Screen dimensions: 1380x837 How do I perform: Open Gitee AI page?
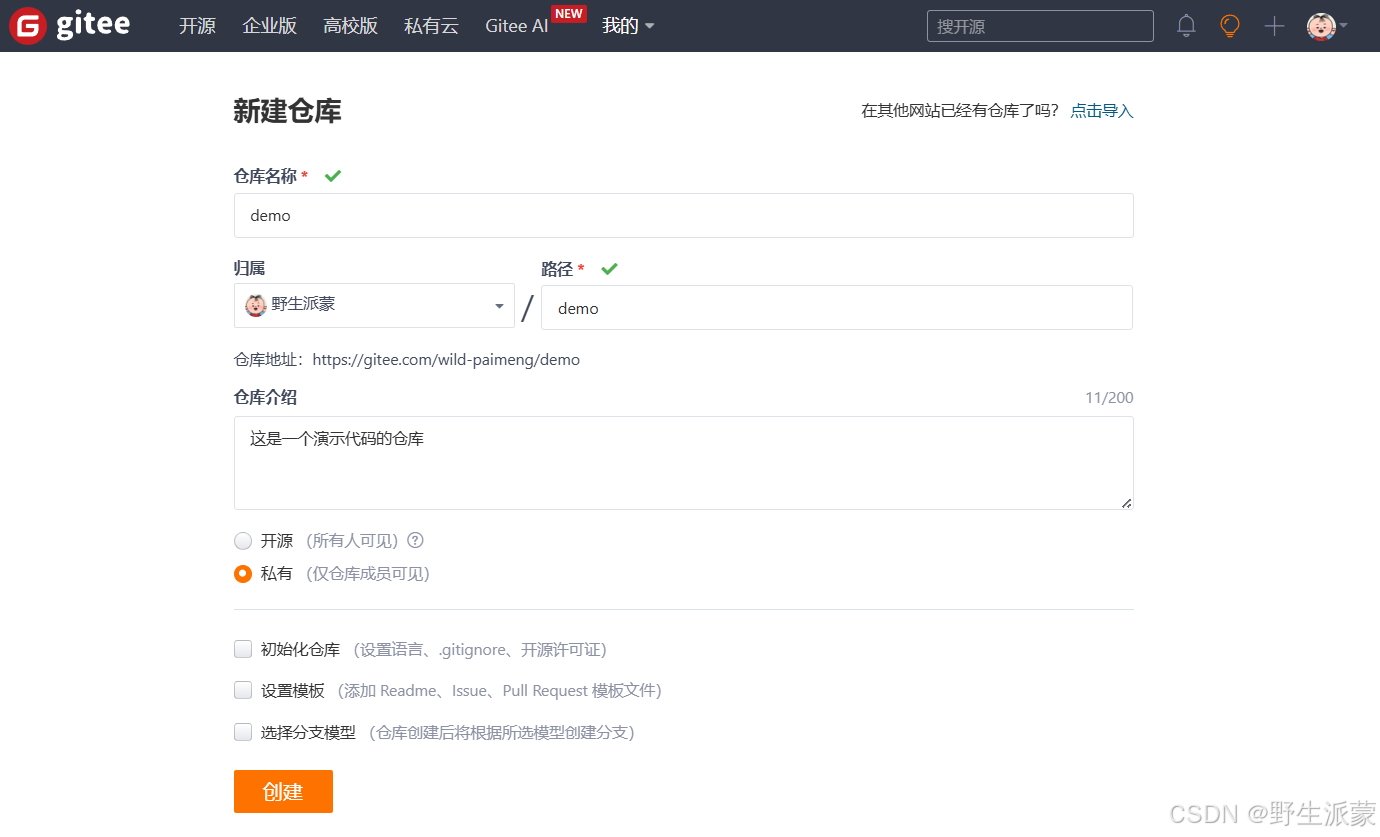pyautogui.click(x=517, y=26)
